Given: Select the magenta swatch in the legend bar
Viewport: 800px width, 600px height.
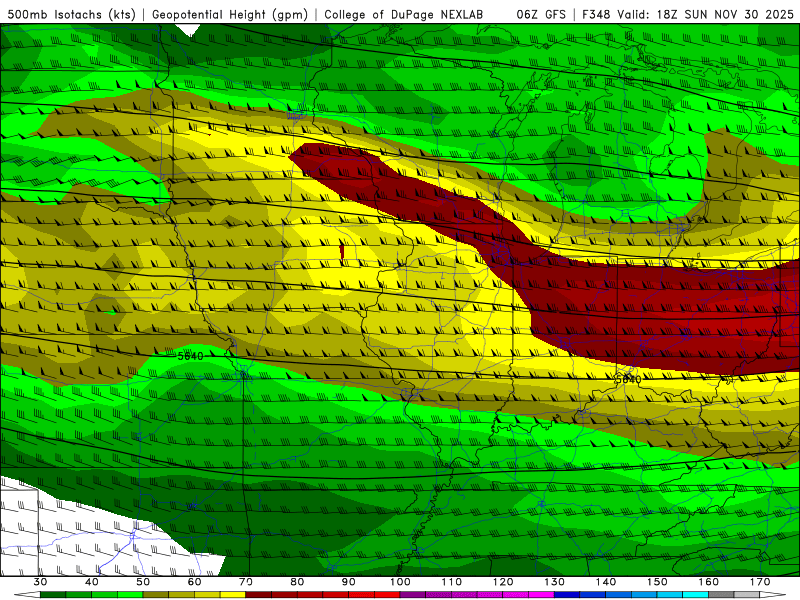Looking at the screenshot, I should (541, 595).
